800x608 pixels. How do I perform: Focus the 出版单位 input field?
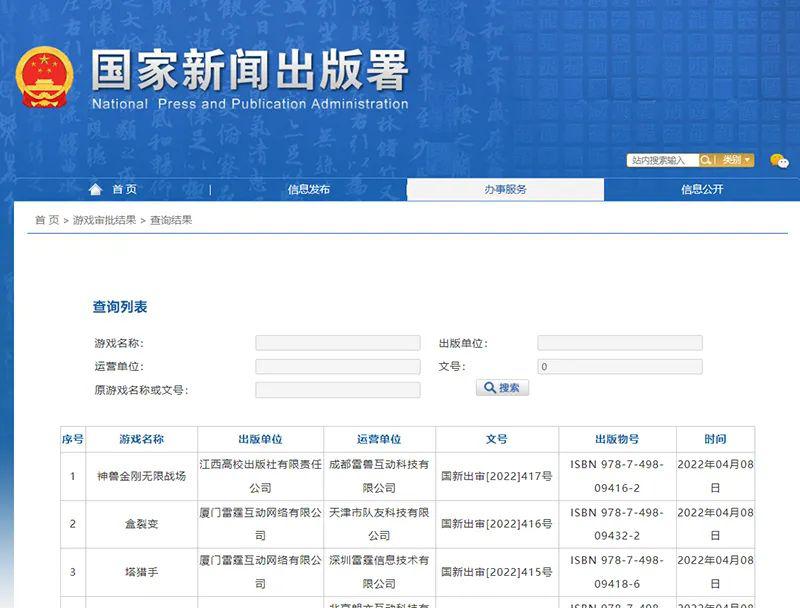pos(620,343)
